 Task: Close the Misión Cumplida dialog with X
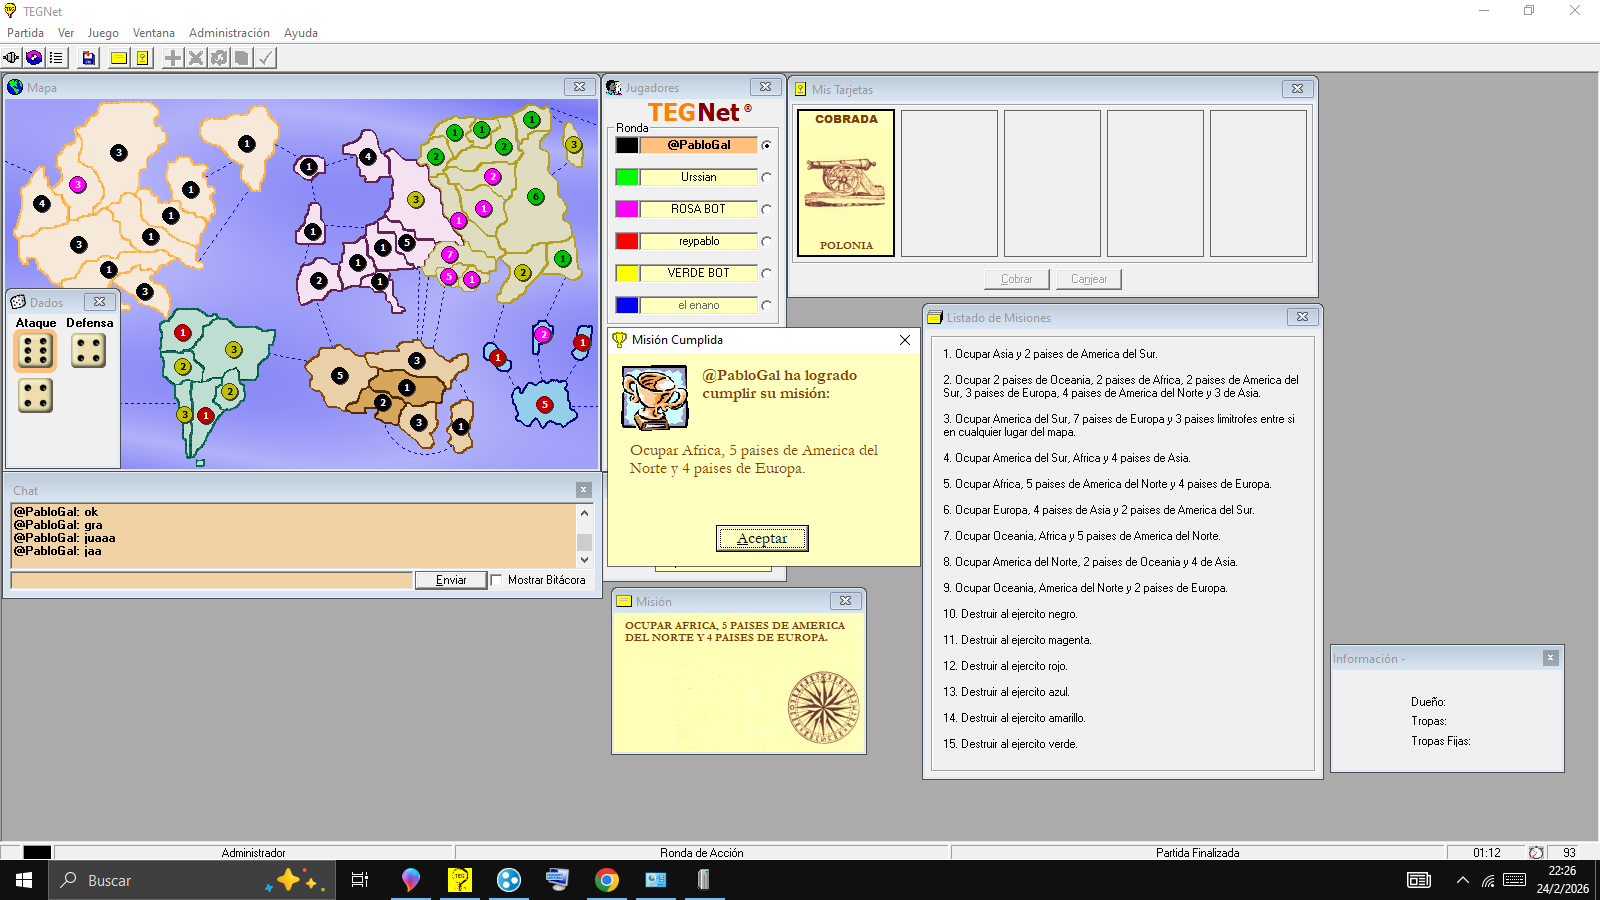(x=904, y=340)
